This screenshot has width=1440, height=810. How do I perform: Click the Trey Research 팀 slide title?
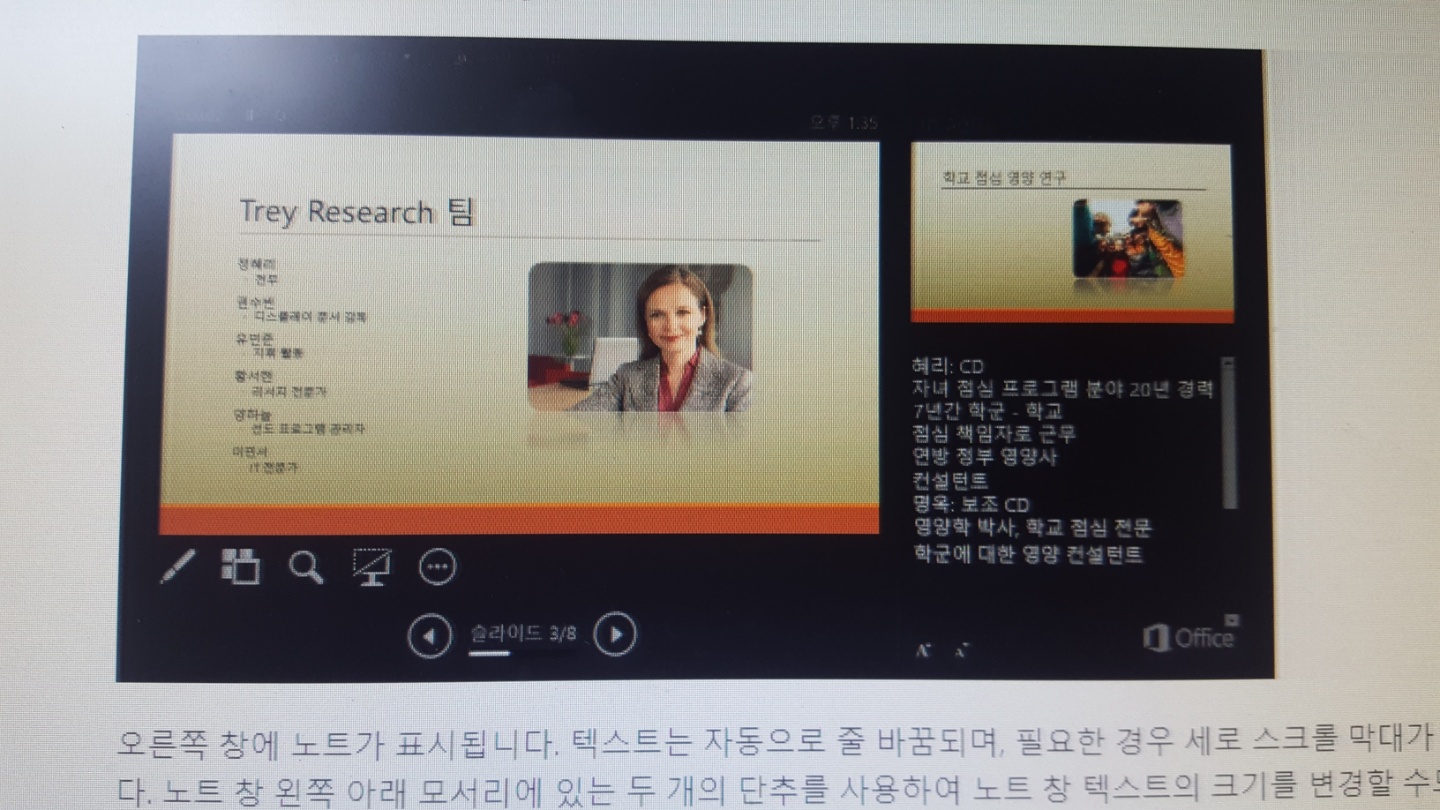pyautogui.click(x=357, y=212)
